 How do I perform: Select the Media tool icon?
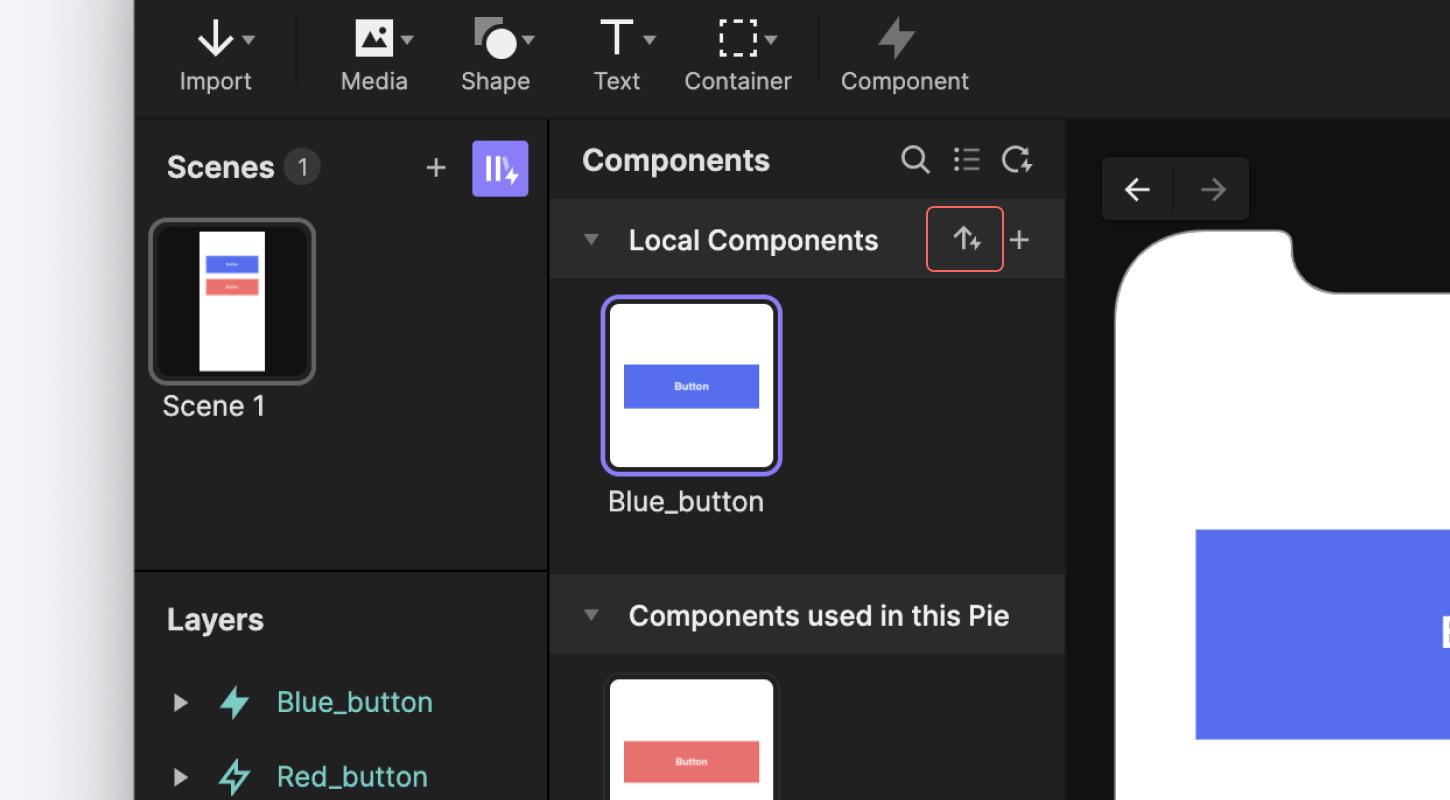(373, 40)
